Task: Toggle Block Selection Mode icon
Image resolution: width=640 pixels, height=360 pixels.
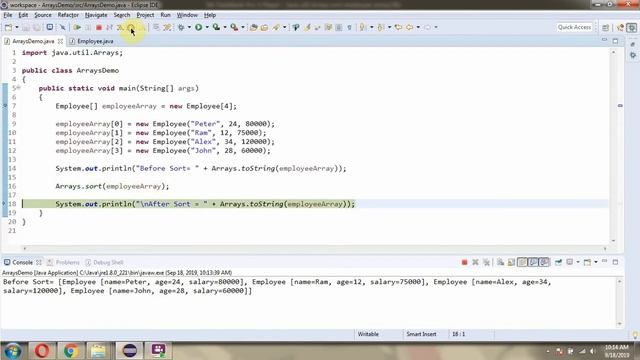Action: click(339, 27)
